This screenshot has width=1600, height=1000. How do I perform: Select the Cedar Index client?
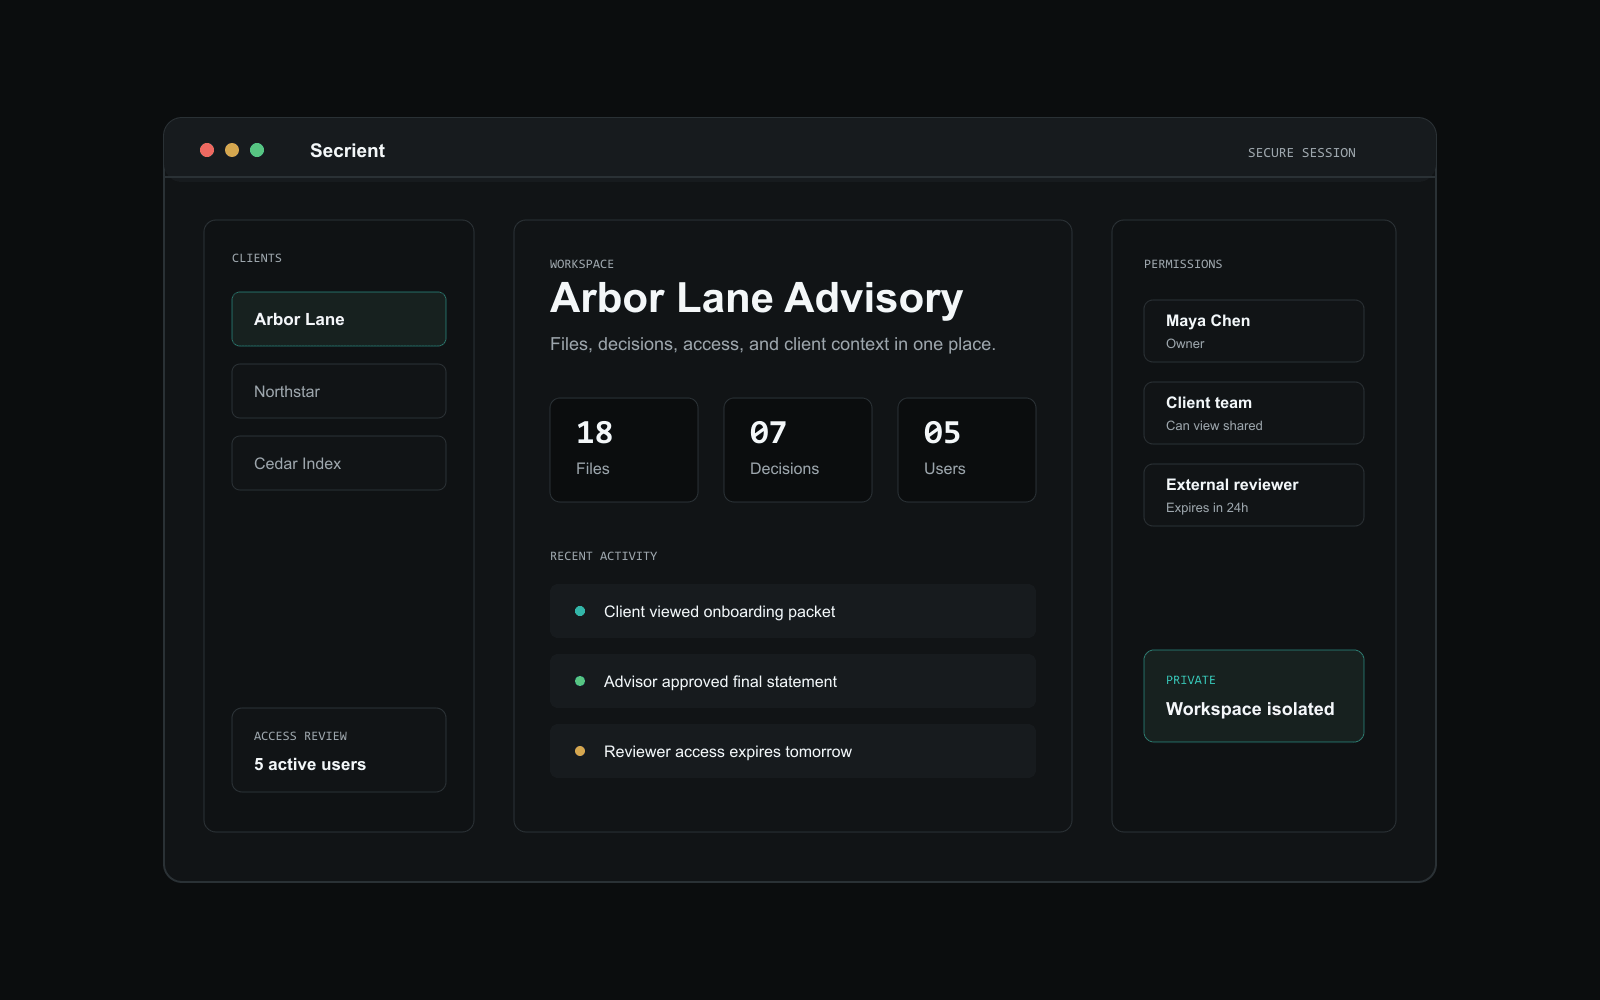[x=338, y=463]
